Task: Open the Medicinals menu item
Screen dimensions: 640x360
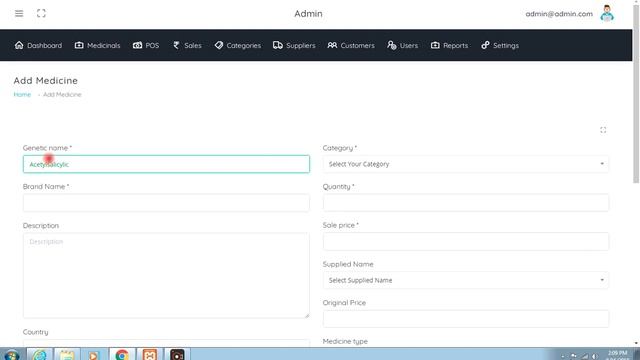Action: [x=98, y=45]
